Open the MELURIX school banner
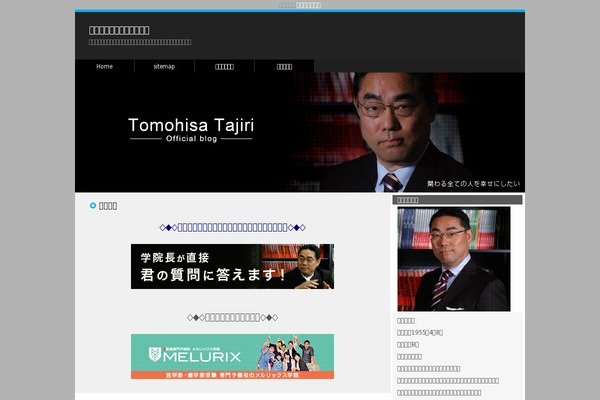600x400 pixels. [232, 356]
